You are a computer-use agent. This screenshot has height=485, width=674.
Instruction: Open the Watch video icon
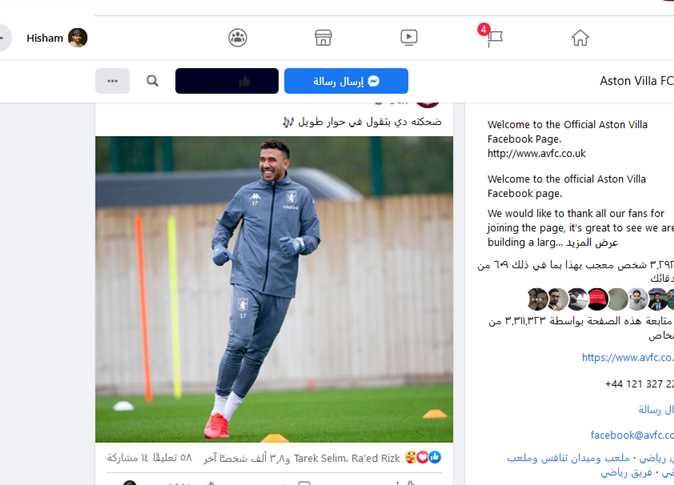[409, 37]
